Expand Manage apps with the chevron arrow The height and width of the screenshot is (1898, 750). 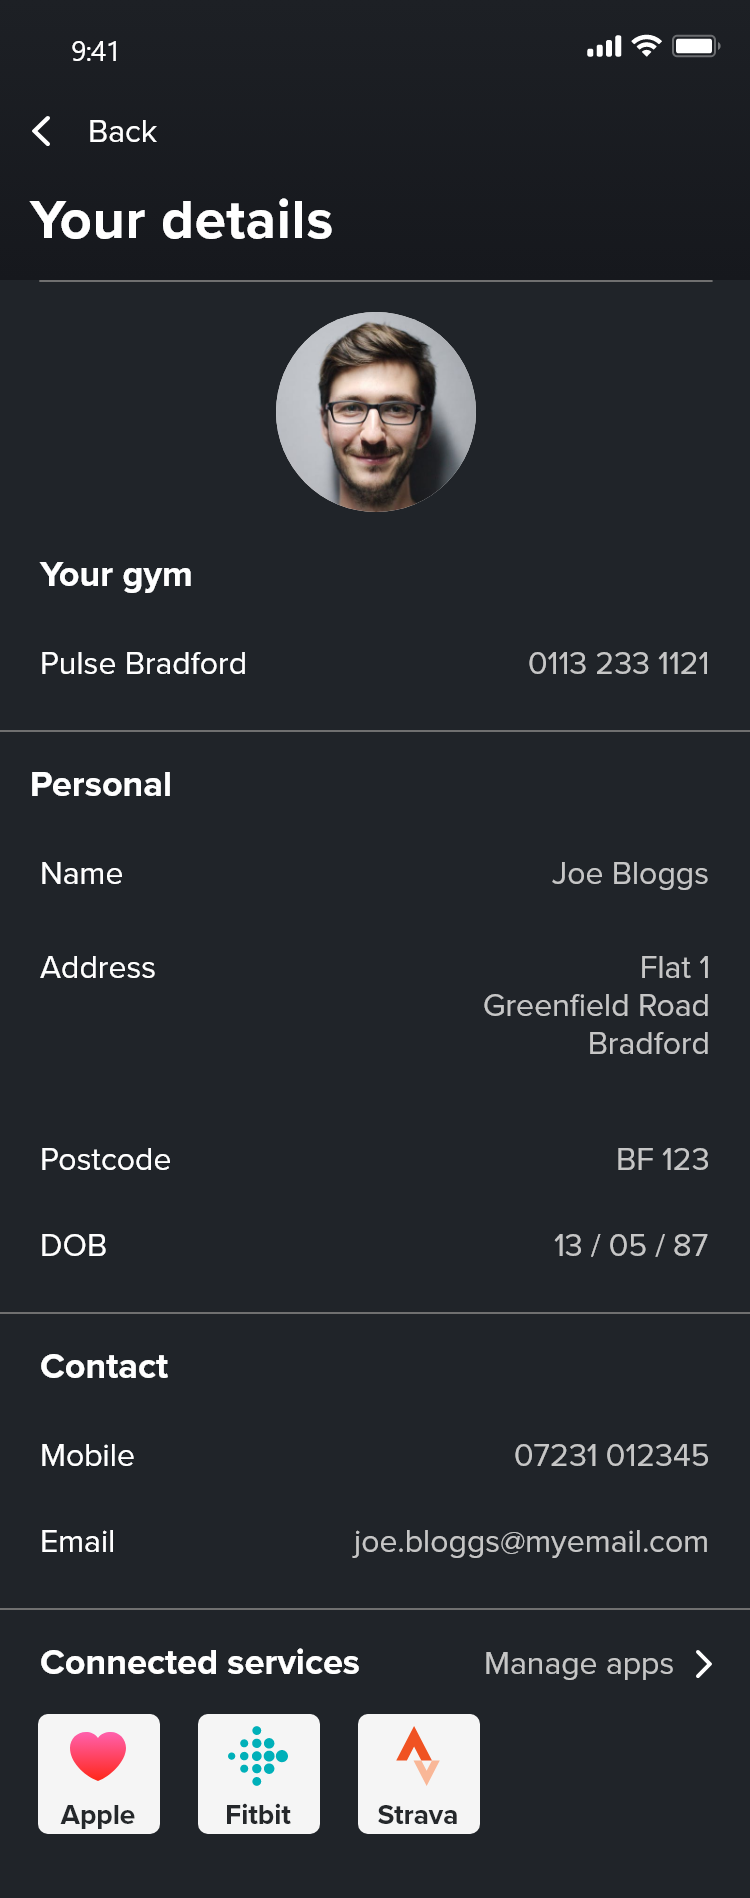(704, 1663)
